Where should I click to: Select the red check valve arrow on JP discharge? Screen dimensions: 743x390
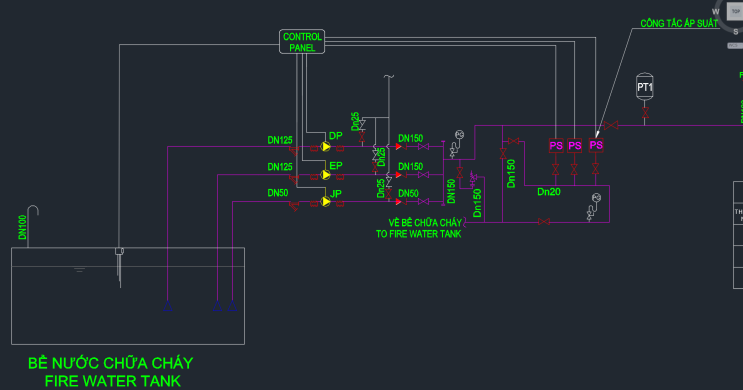point(399,202)
